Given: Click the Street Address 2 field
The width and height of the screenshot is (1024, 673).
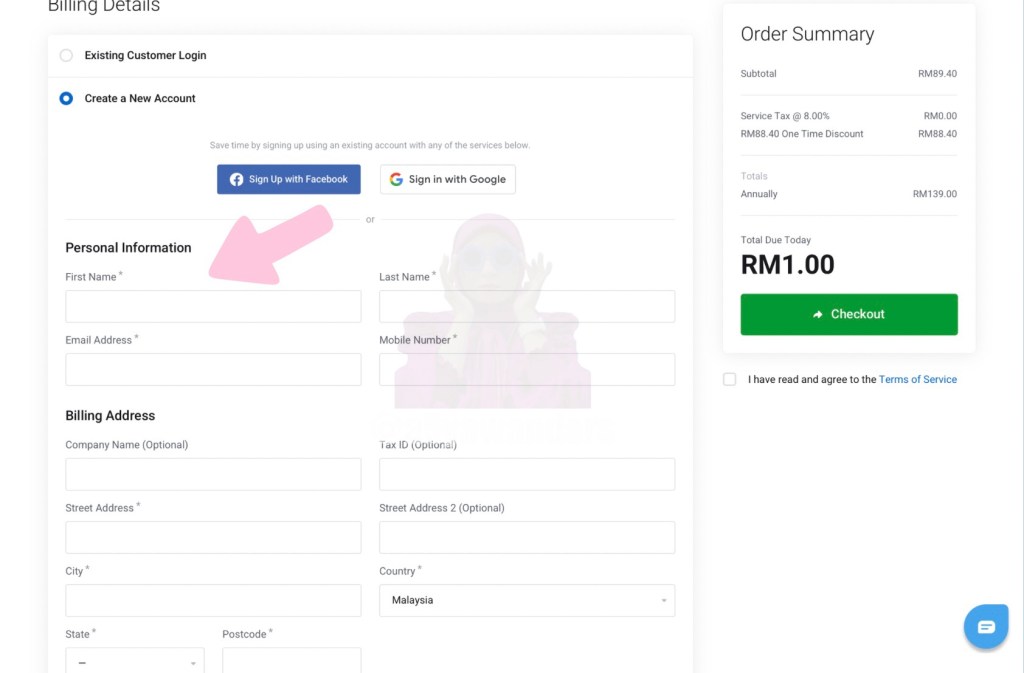Looking at the screenshot, I should click(526, 538).
